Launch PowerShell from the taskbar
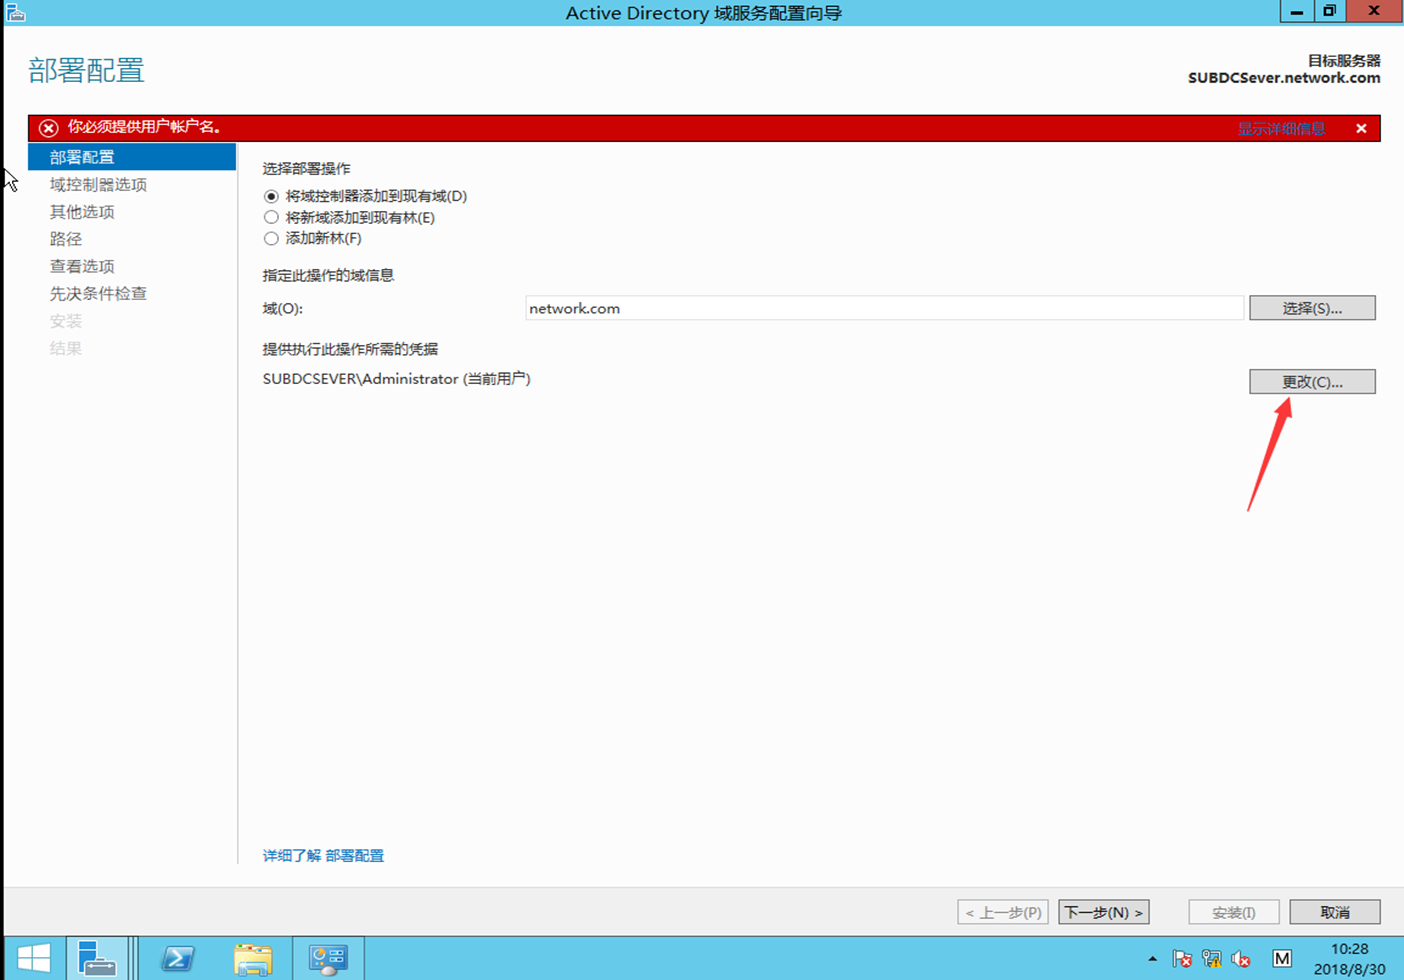The width and height of the screenshot is (1404, 980). [x=178, y=958]
